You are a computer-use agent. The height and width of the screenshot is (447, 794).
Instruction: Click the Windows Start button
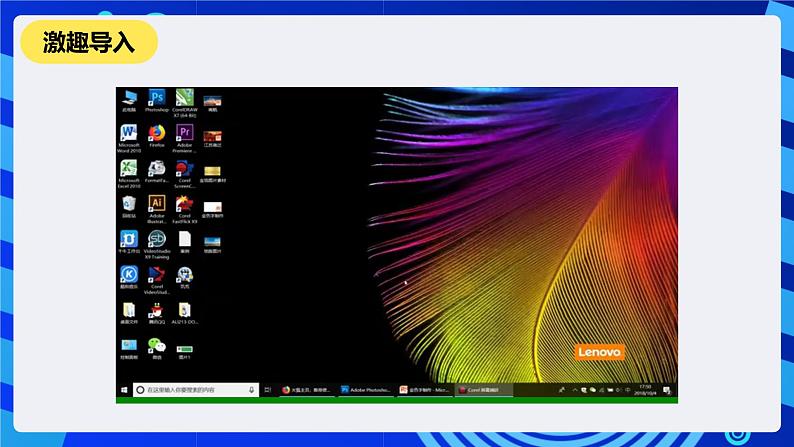[x=125, y=390]
